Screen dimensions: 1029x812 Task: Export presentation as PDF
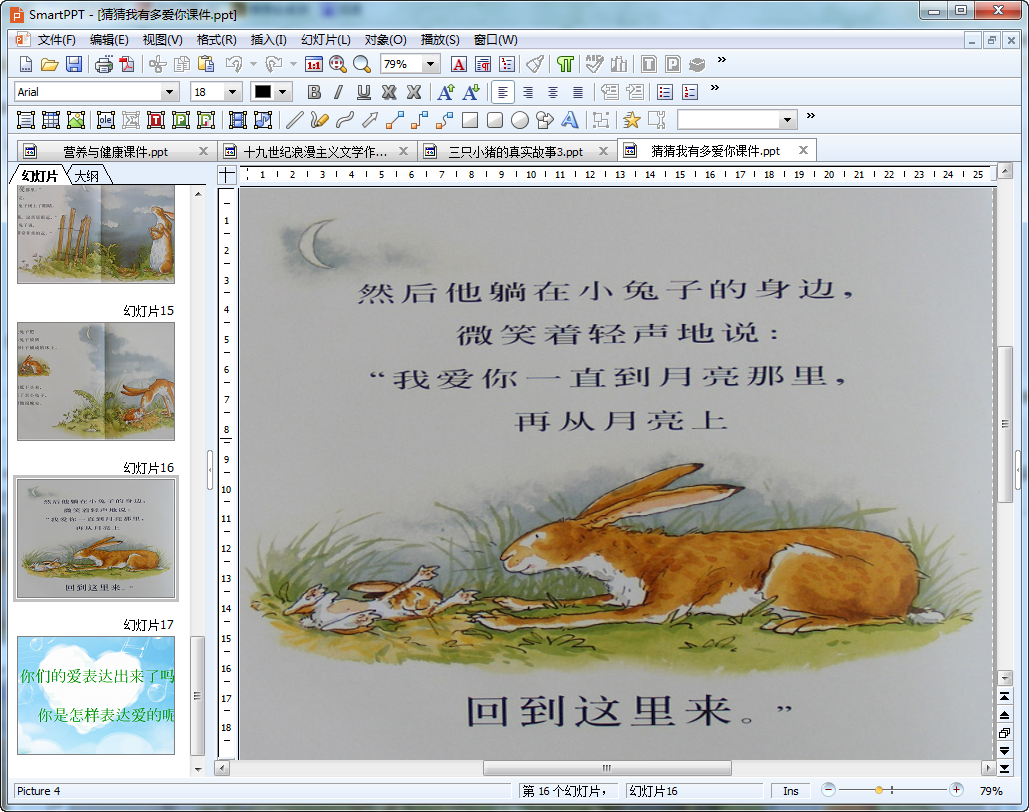(127, 64)
